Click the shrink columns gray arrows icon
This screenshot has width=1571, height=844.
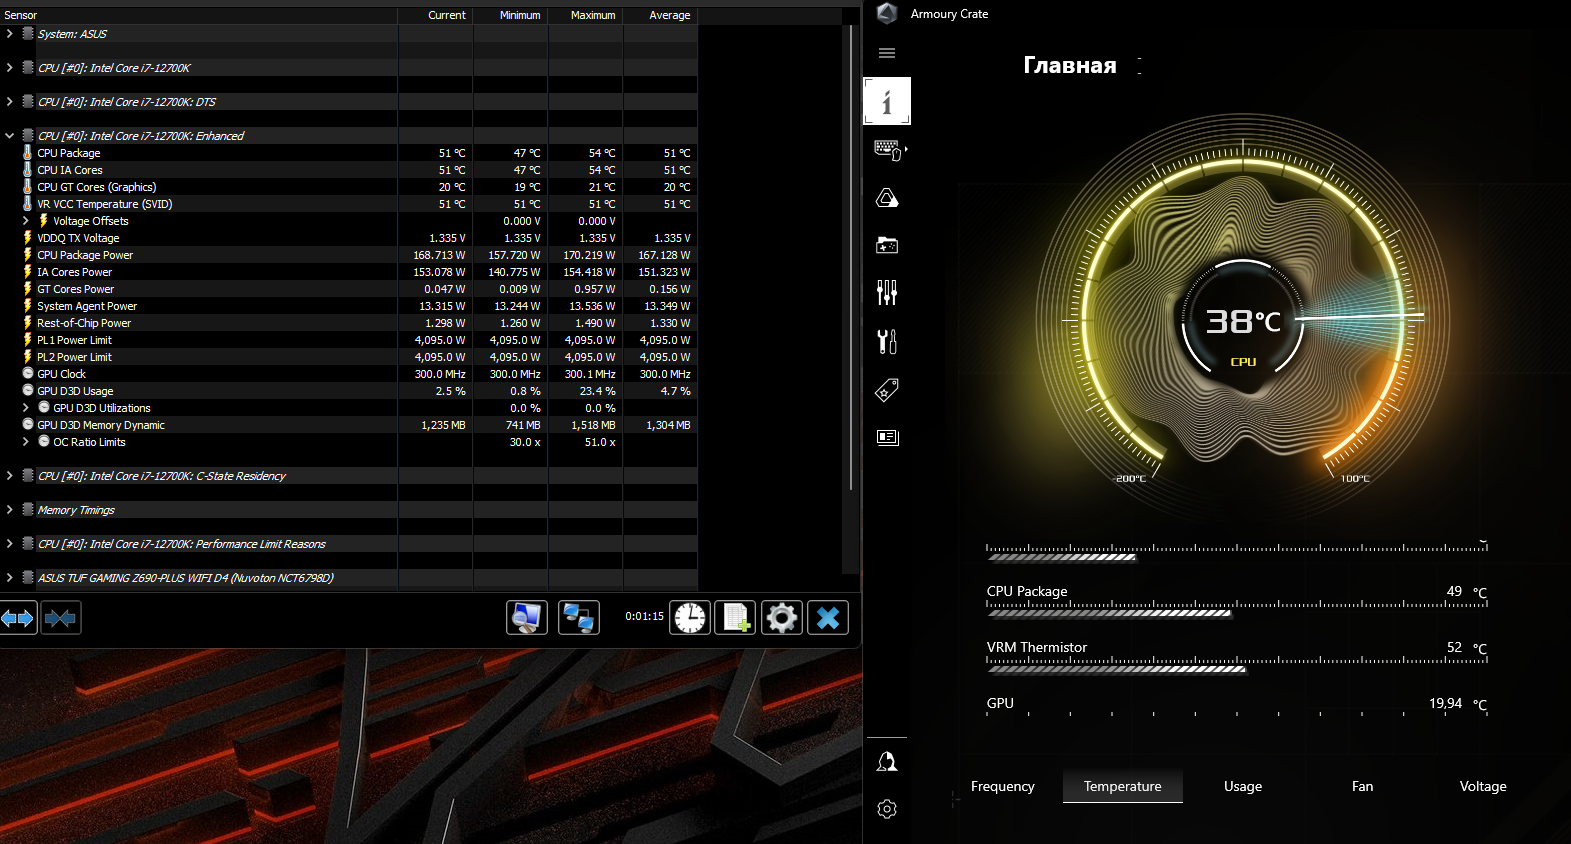click(x=60, y=618)
